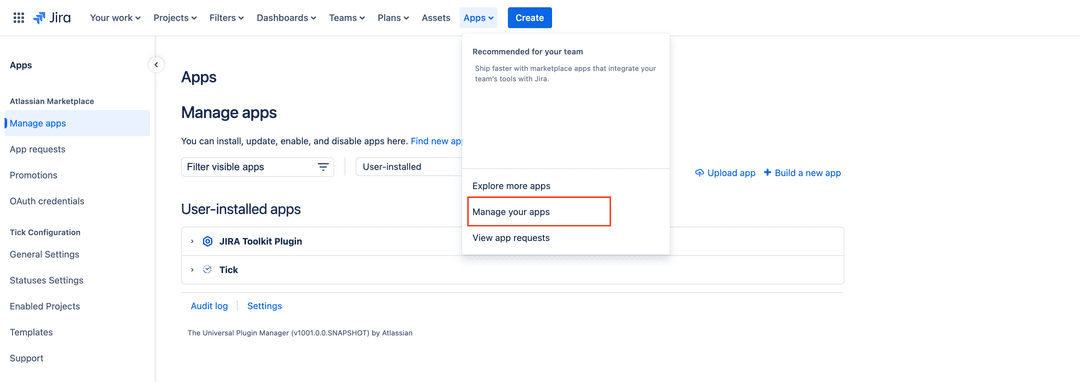Click the Universal Plugin Manager version text

point(300,333)
